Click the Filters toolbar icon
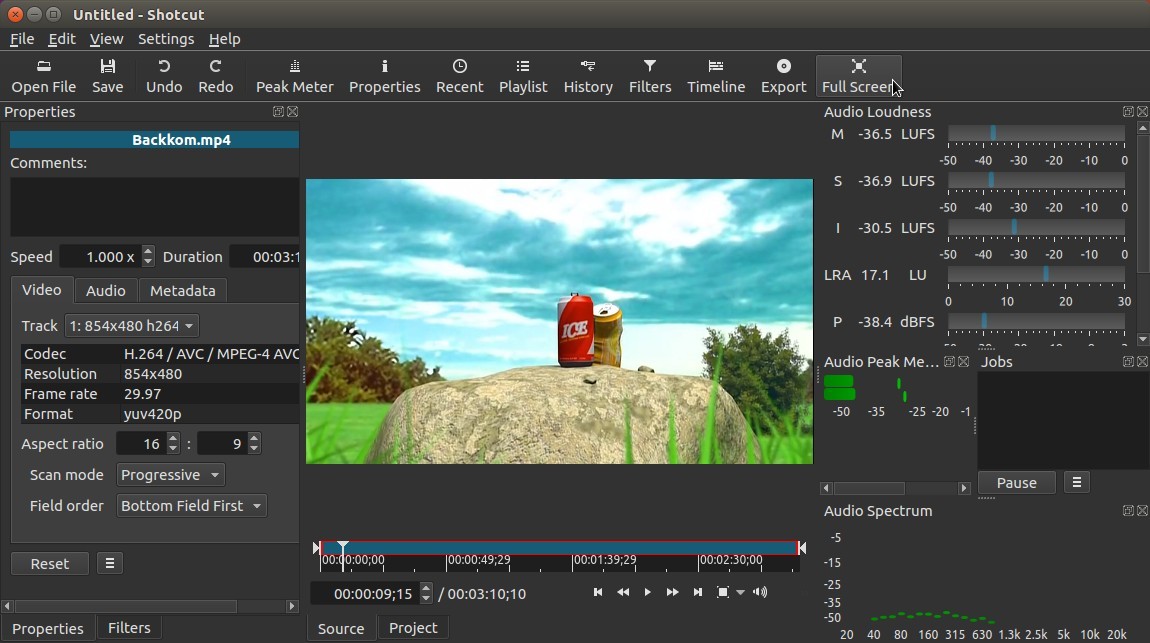This screenshot has width=1150, height=643. tap(649, 76)
